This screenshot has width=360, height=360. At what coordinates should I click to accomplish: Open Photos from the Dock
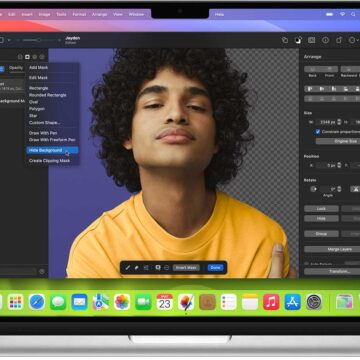(122, 302)
